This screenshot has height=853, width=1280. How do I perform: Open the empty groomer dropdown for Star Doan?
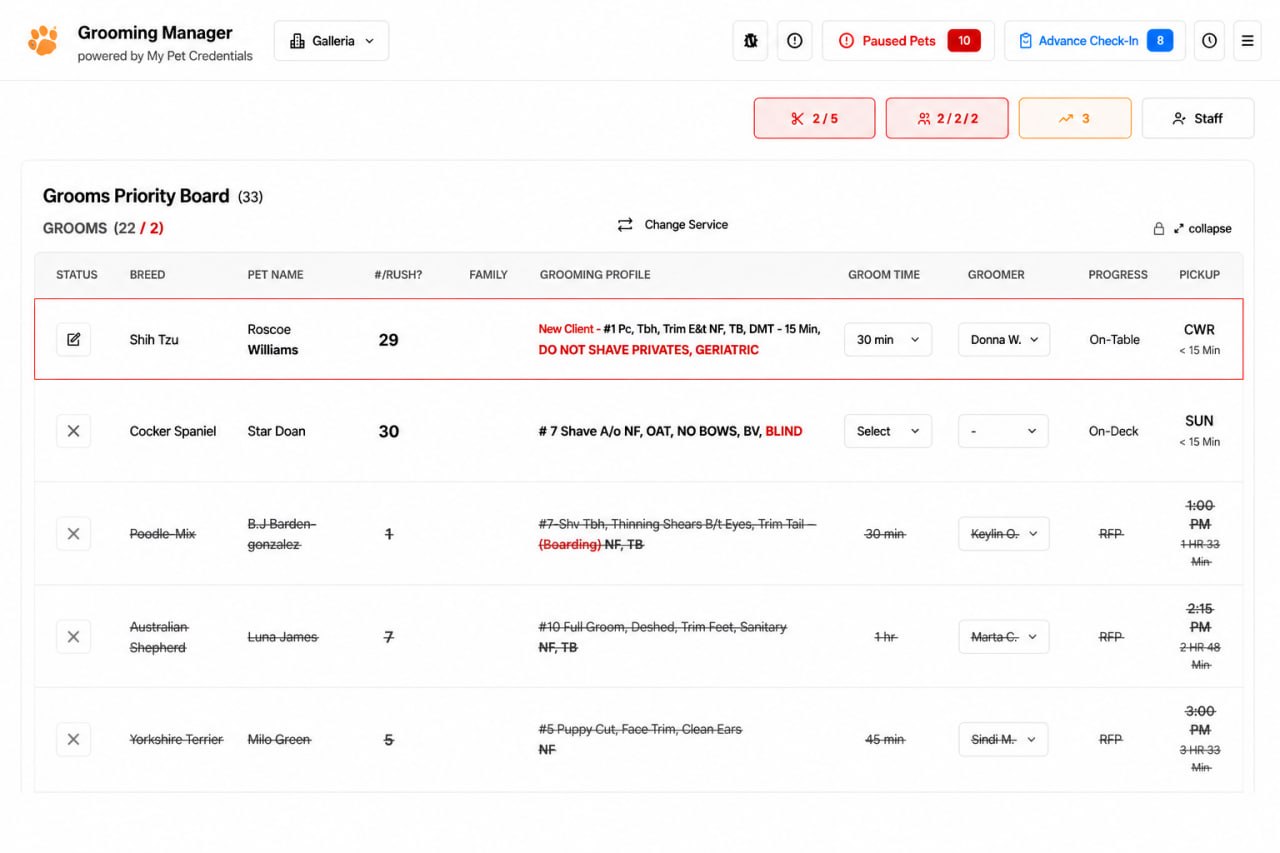tap(1004, 431)
